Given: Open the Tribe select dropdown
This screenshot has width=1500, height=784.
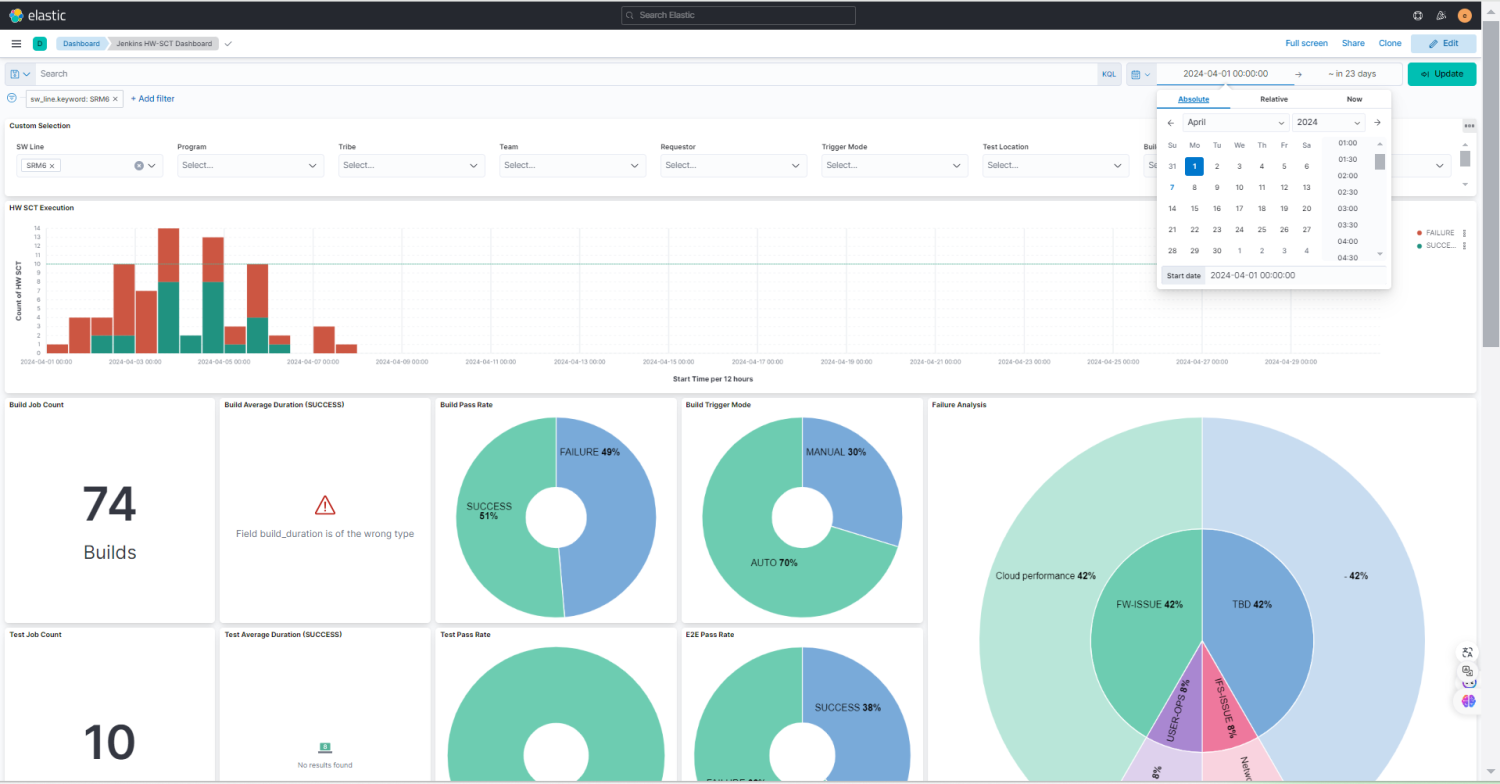Looking at the screenshot, I should click(412, 165).
